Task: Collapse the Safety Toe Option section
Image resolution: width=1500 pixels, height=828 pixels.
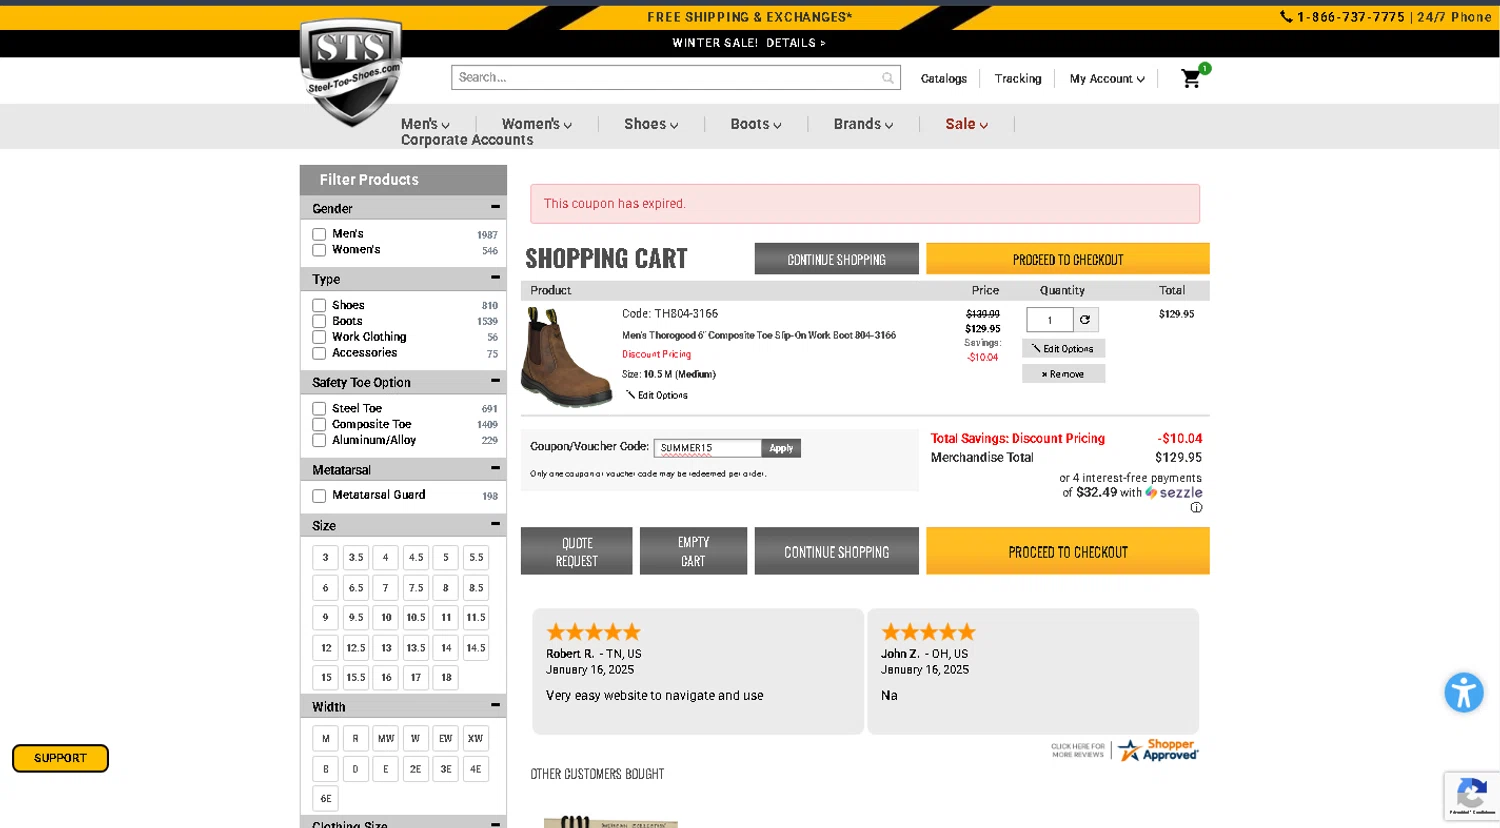Action: 495,381
